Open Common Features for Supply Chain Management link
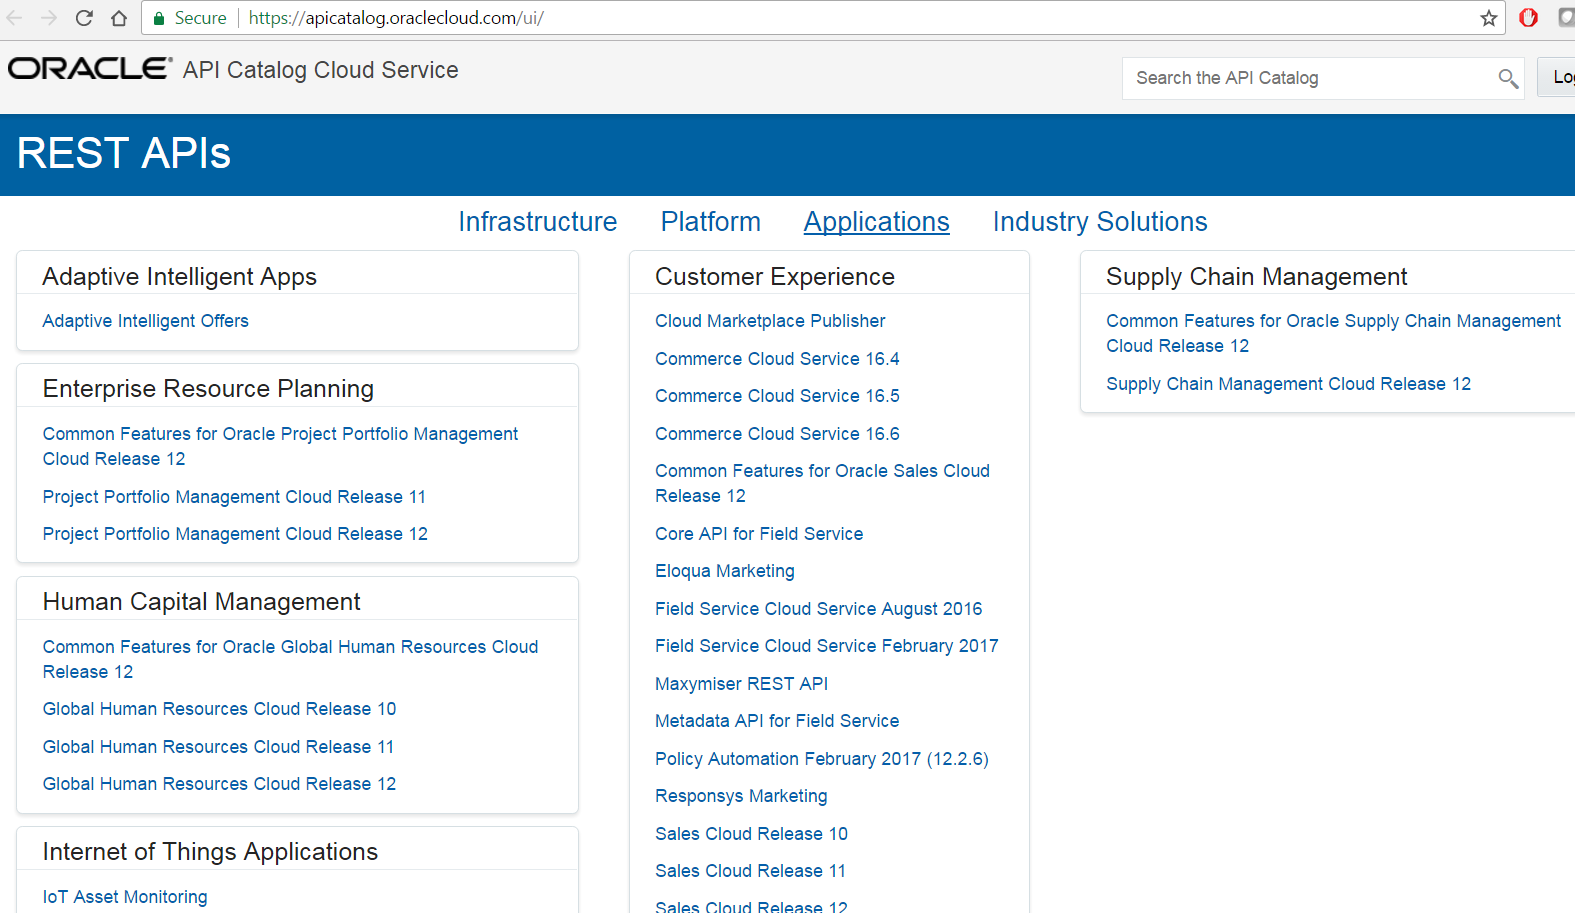Image resolution: width=1575 pixels, height=913 pixels. point(1333,333)
